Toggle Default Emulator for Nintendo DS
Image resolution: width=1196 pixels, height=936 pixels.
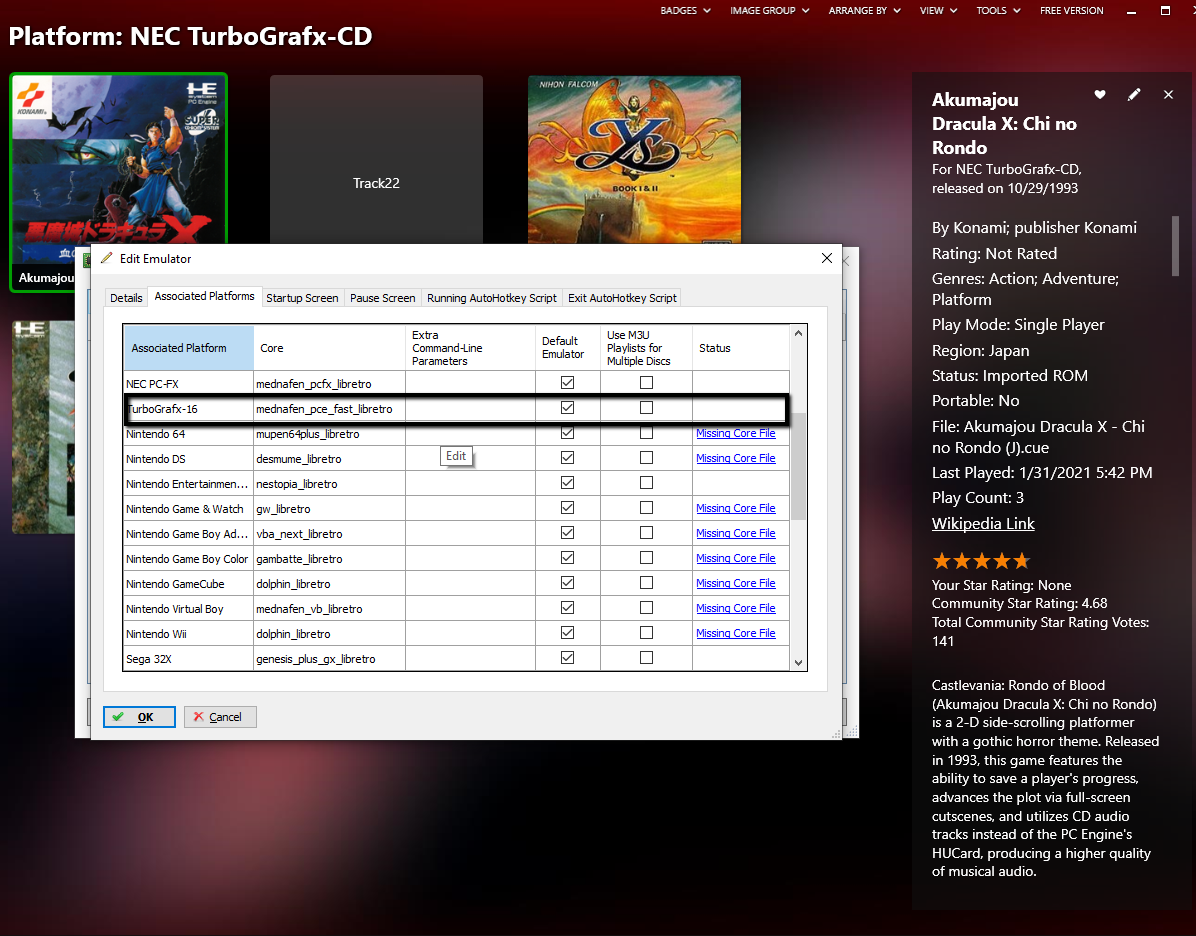[x=567, y=458]
